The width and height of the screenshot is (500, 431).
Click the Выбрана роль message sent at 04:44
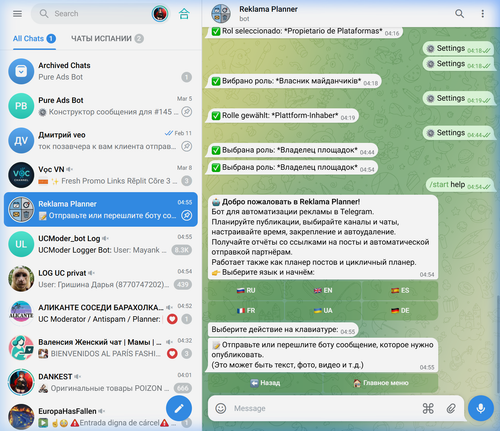point(293,150)
